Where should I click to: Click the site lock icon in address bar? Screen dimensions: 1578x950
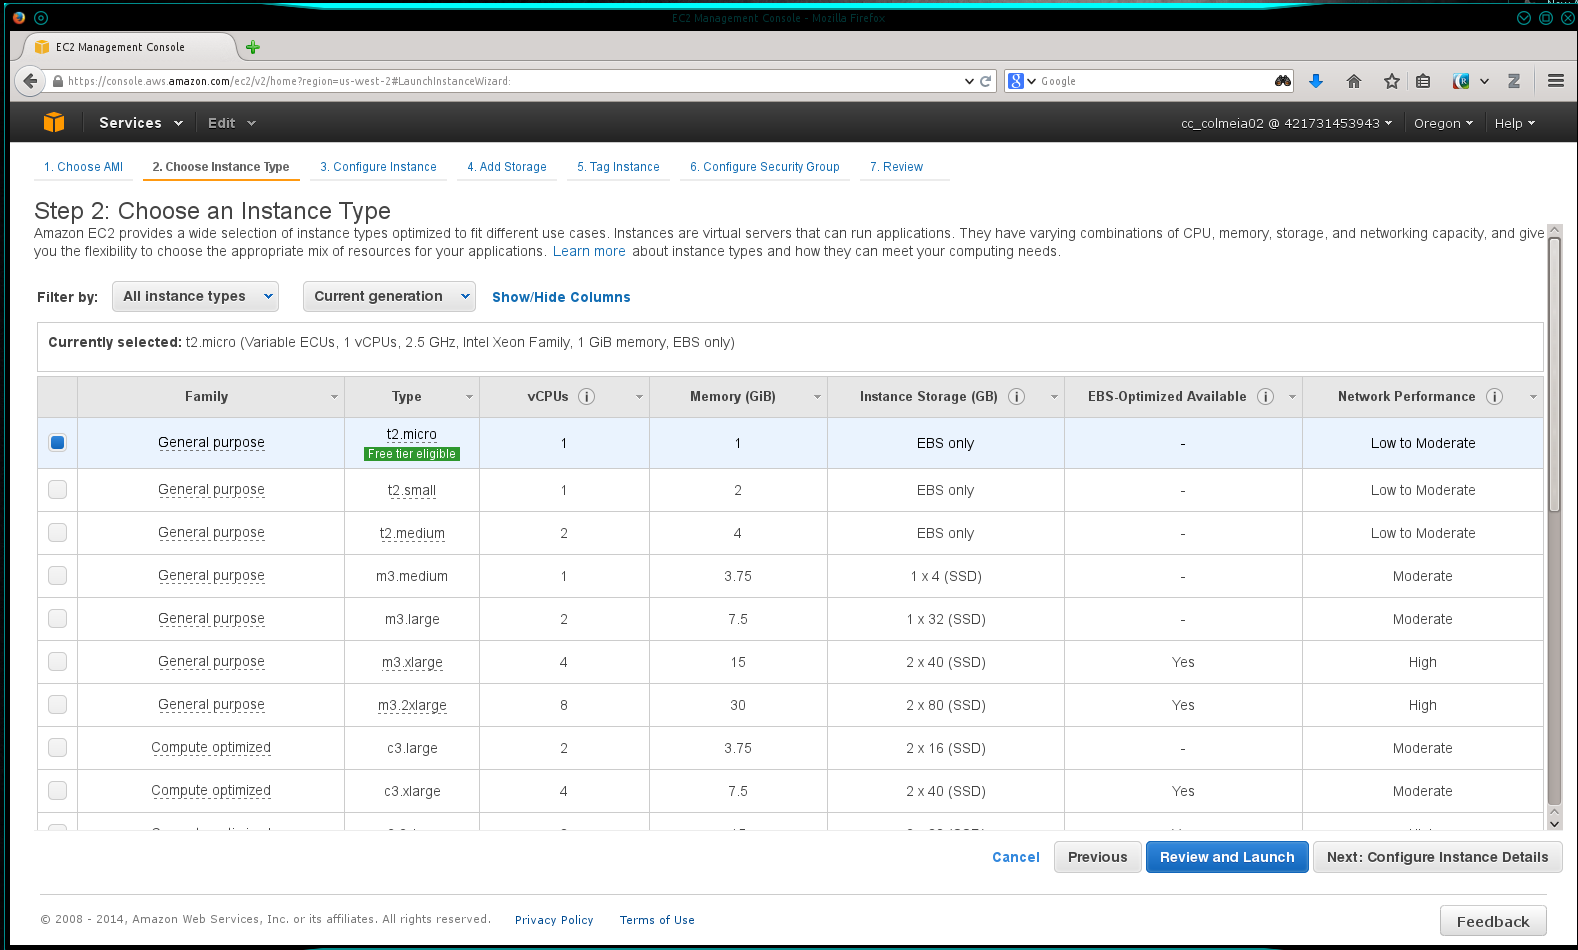[58, 81]
